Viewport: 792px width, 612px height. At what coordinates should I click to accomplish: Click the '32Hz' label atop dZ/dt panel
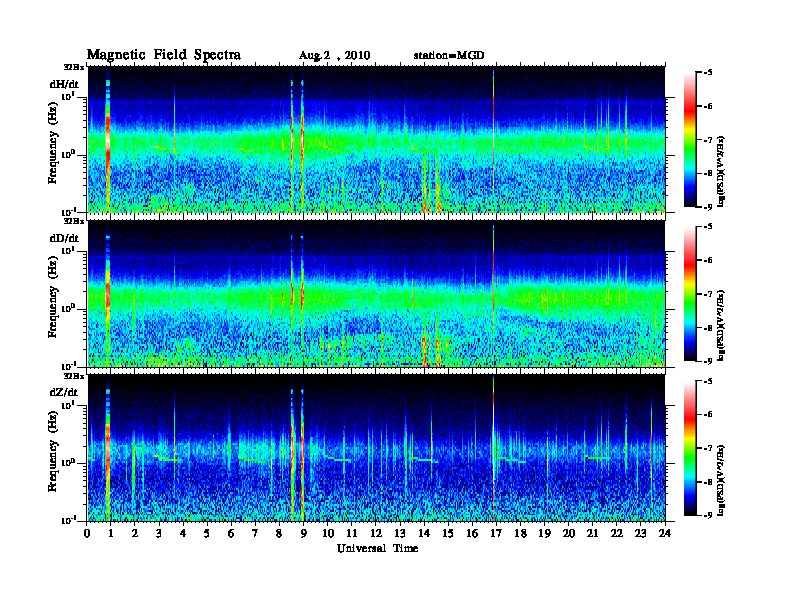pyautogui.click(x=74, y=376)
